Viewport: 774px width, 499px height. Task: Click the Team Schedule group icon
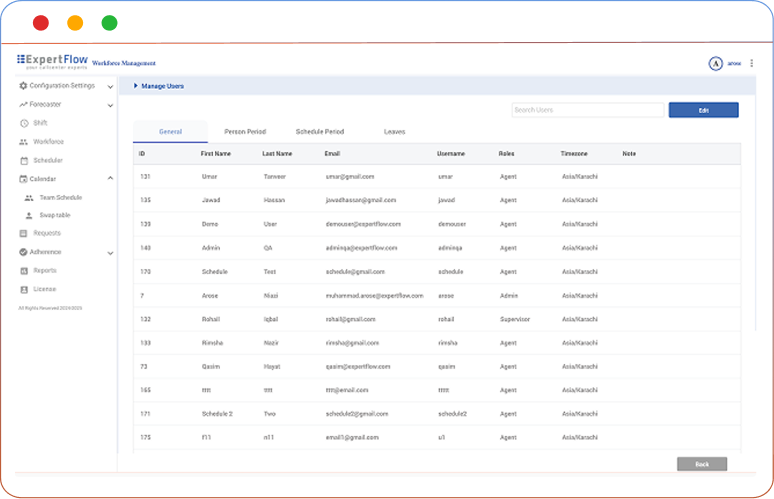click(x=29, y=198)
